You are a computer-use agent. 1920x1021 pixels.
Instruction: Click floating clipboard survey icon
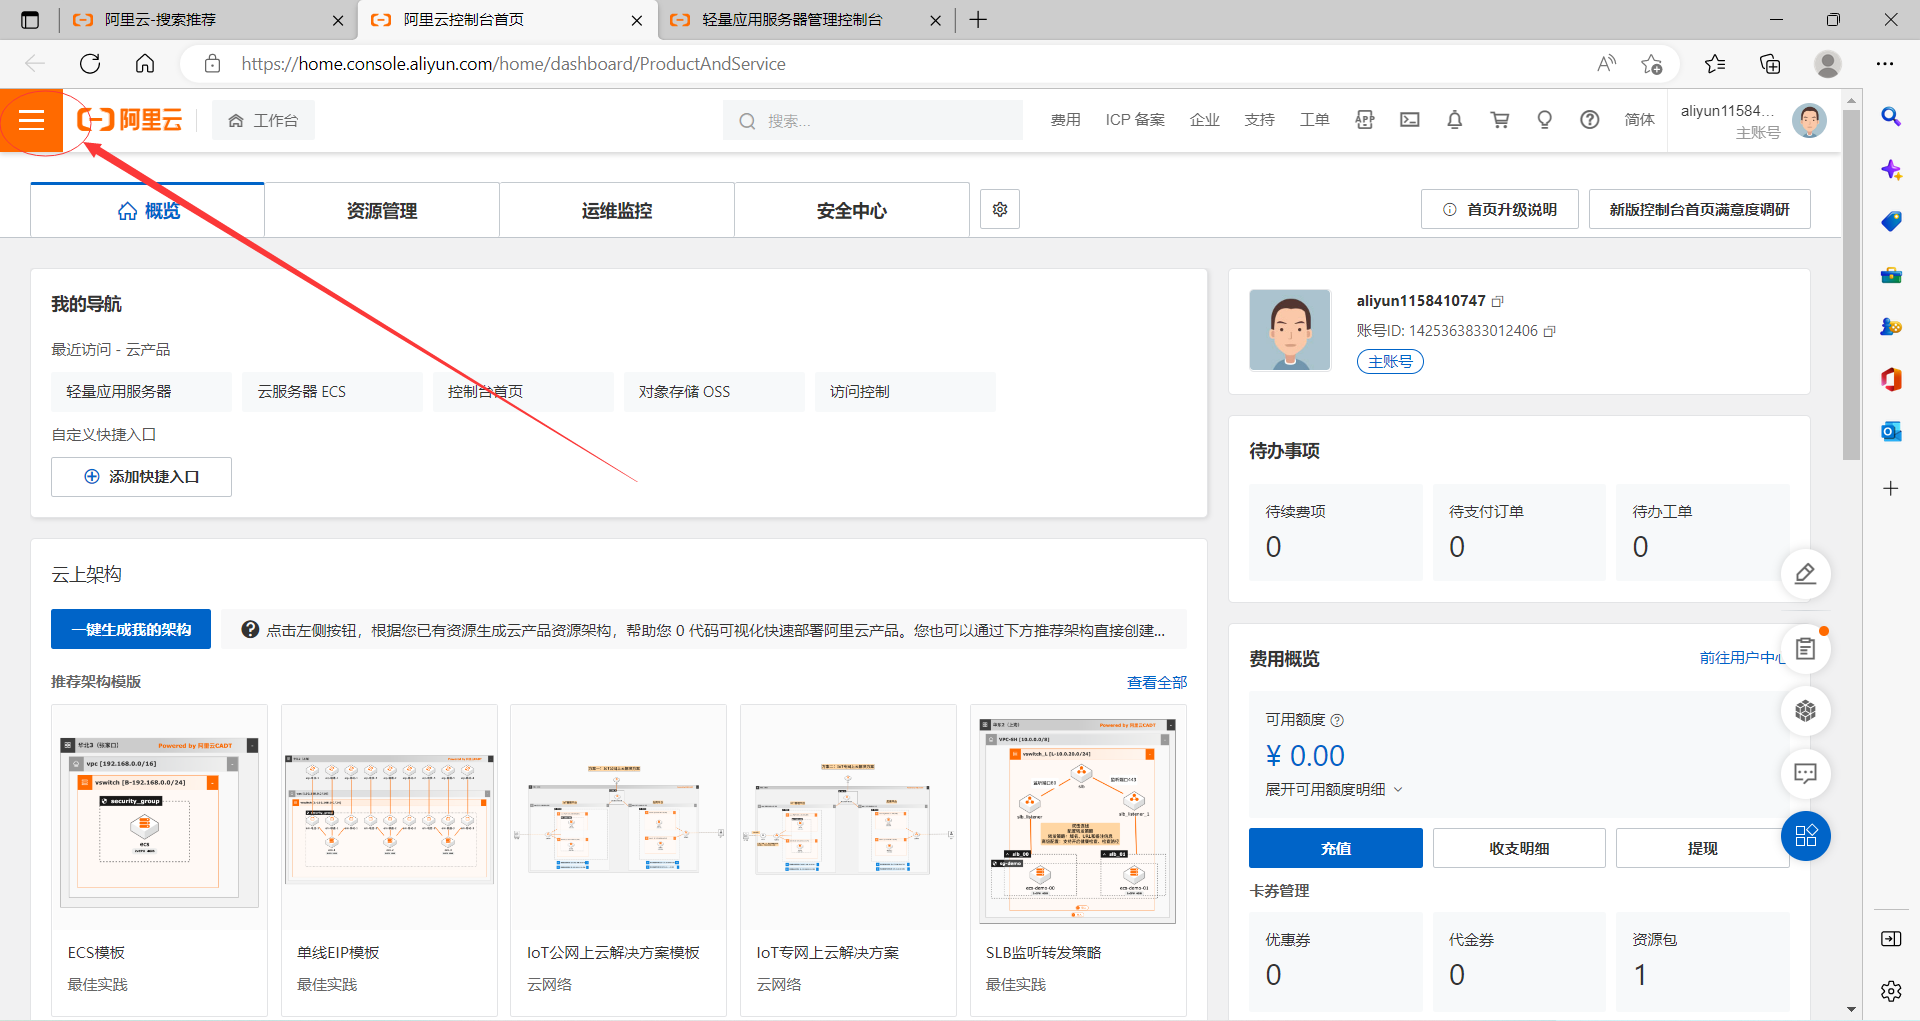point(1805,649)
